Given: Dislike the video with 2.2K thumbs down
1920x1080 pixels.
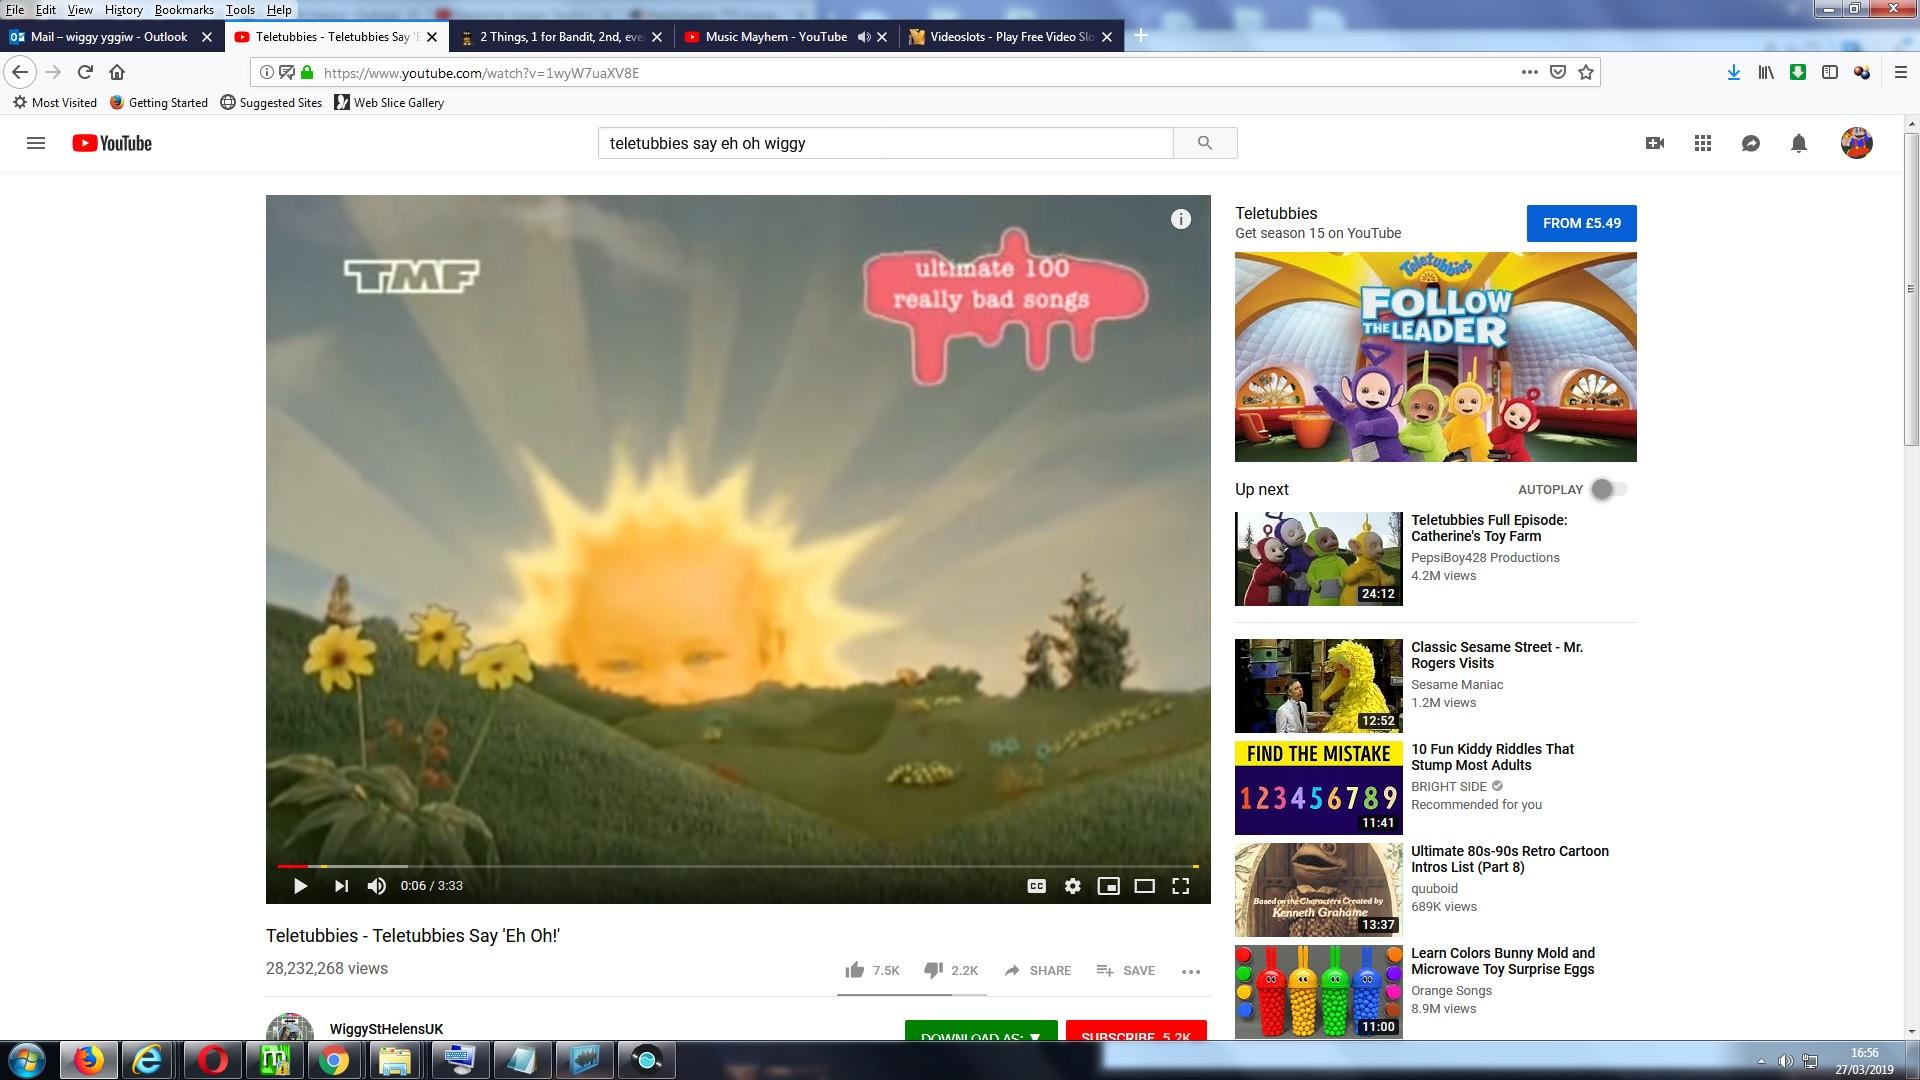Looking at the screenshot, I should tap(951, 970).
